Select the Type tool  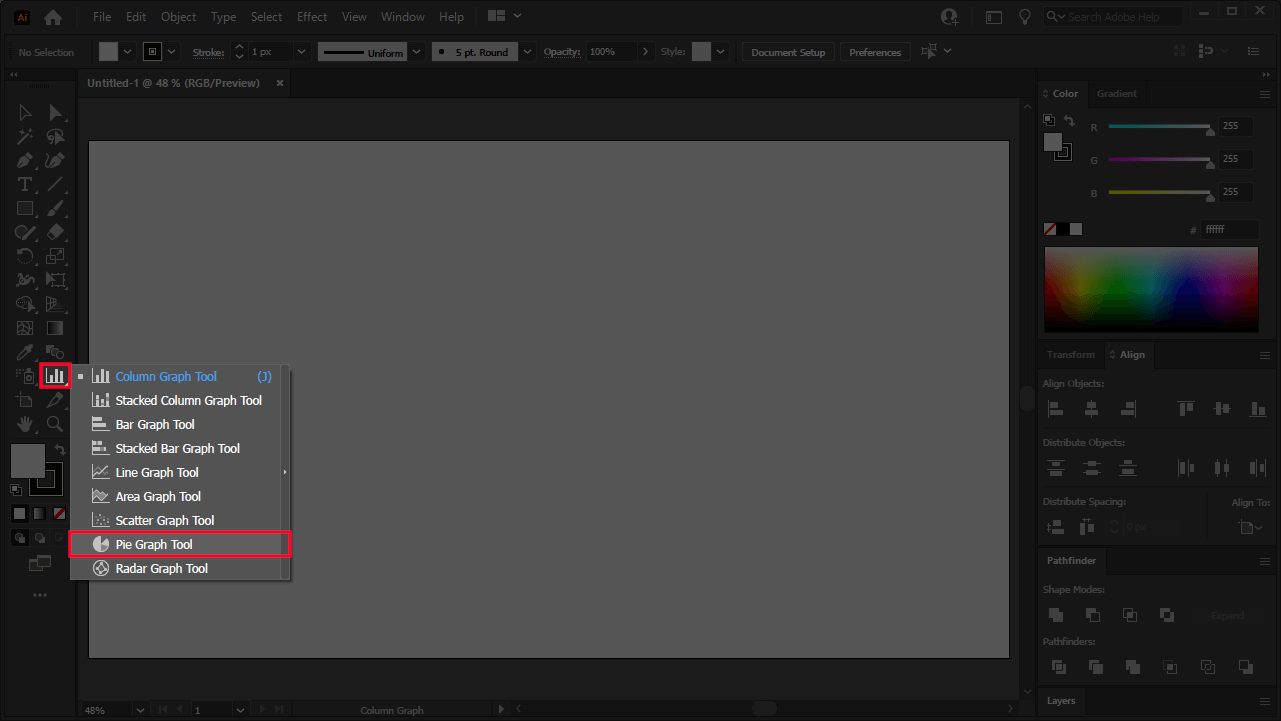tap(25, 185)
